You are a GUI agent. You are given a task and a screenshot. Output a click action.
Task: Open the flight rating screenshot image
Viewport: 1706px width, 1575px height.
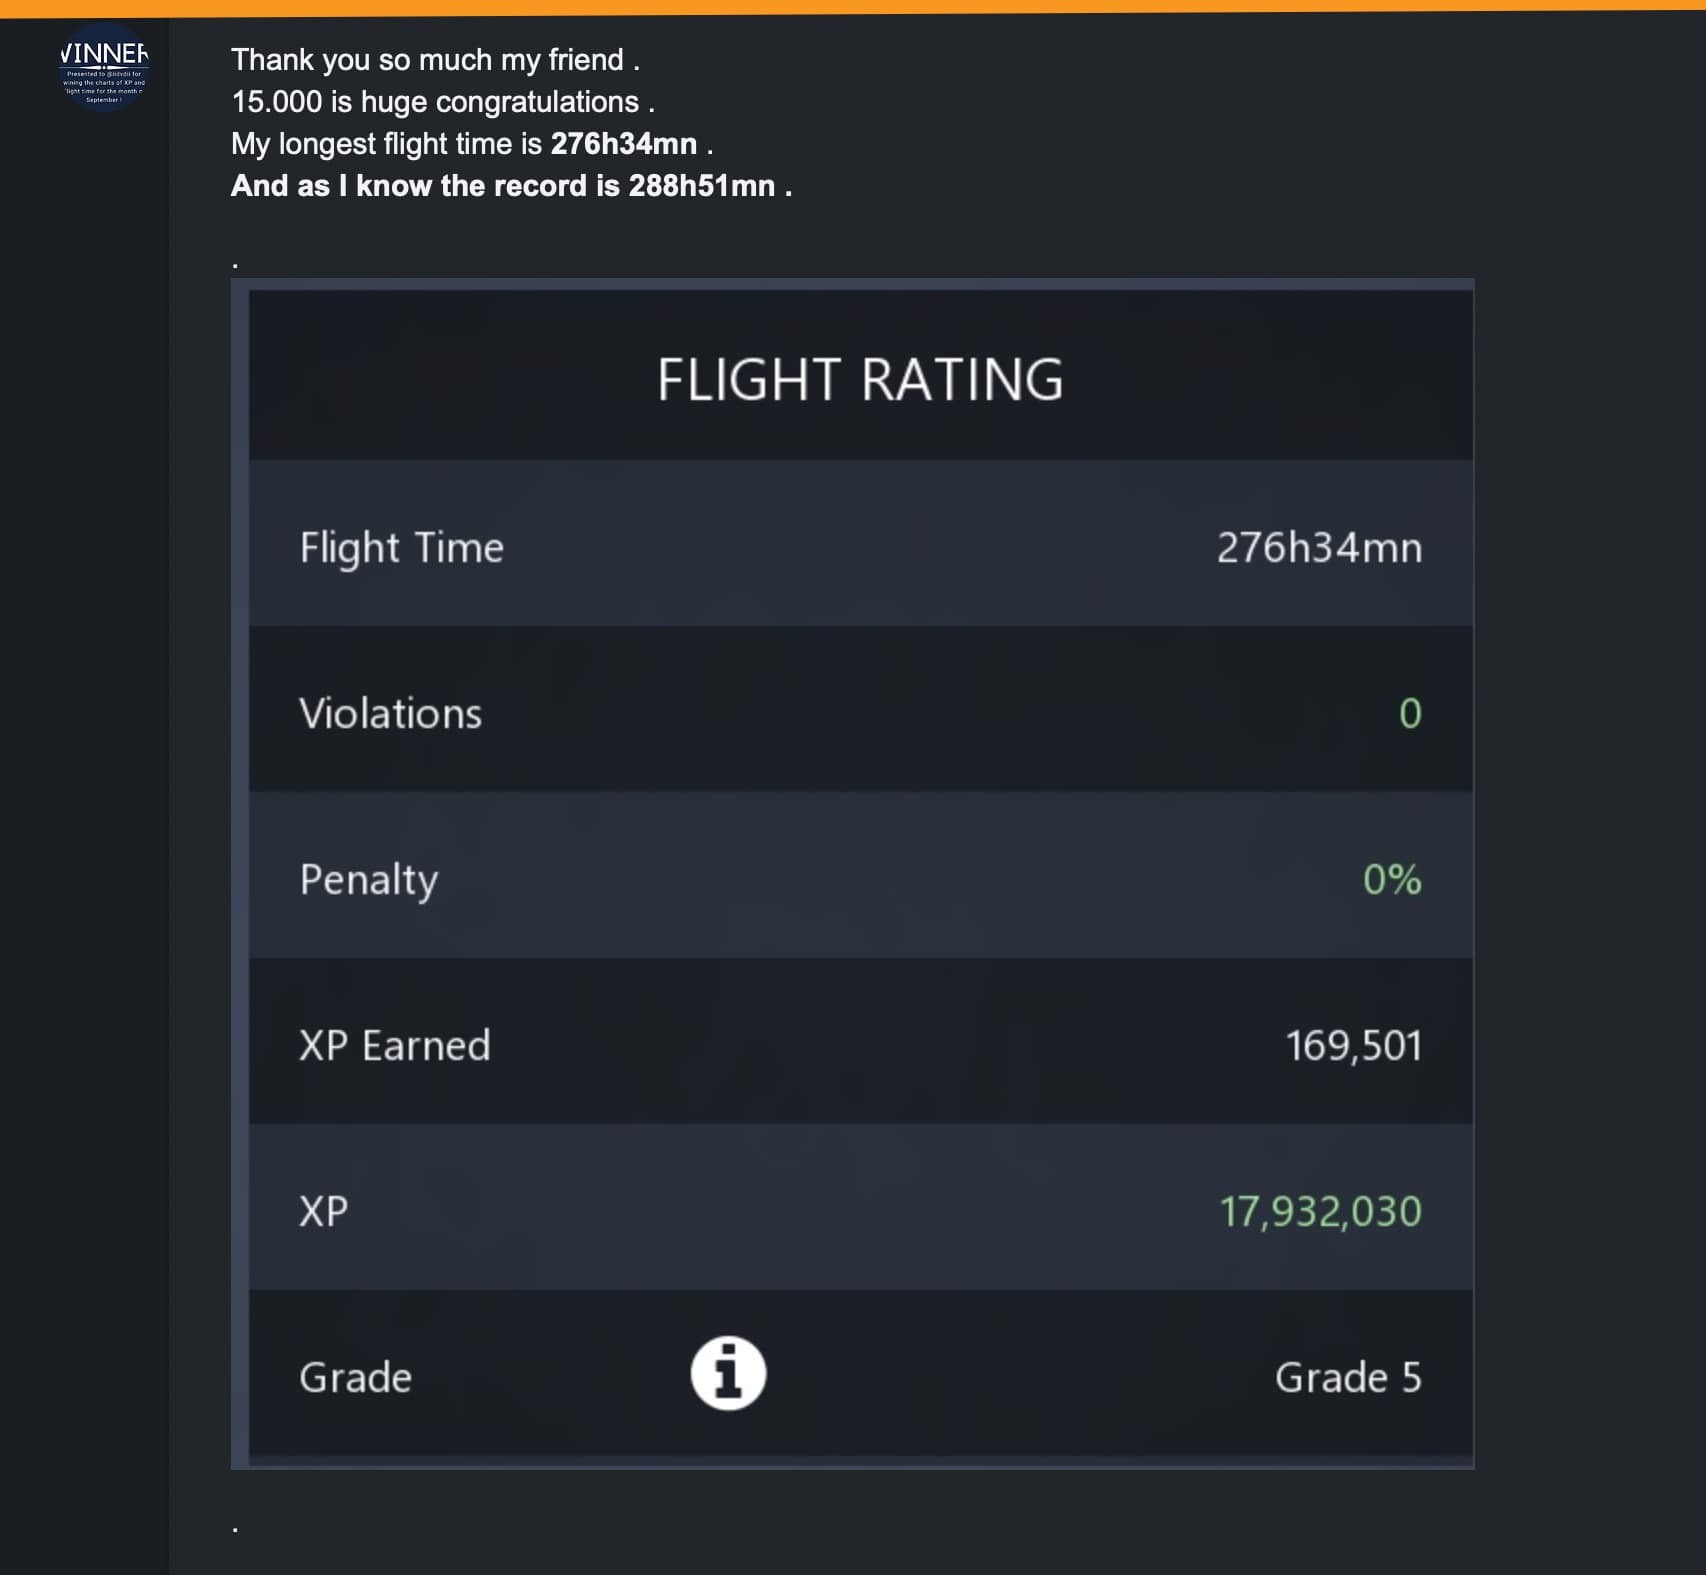pyautogui.click(x=852, y=874)
